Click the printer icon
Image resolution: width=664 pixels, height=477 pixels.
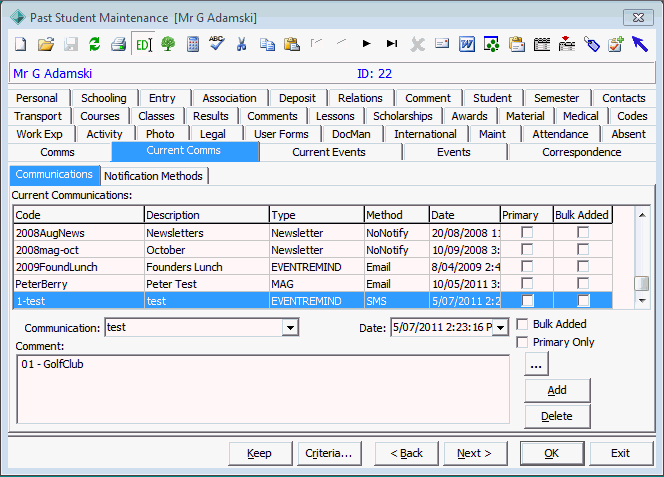coord(119,44)
